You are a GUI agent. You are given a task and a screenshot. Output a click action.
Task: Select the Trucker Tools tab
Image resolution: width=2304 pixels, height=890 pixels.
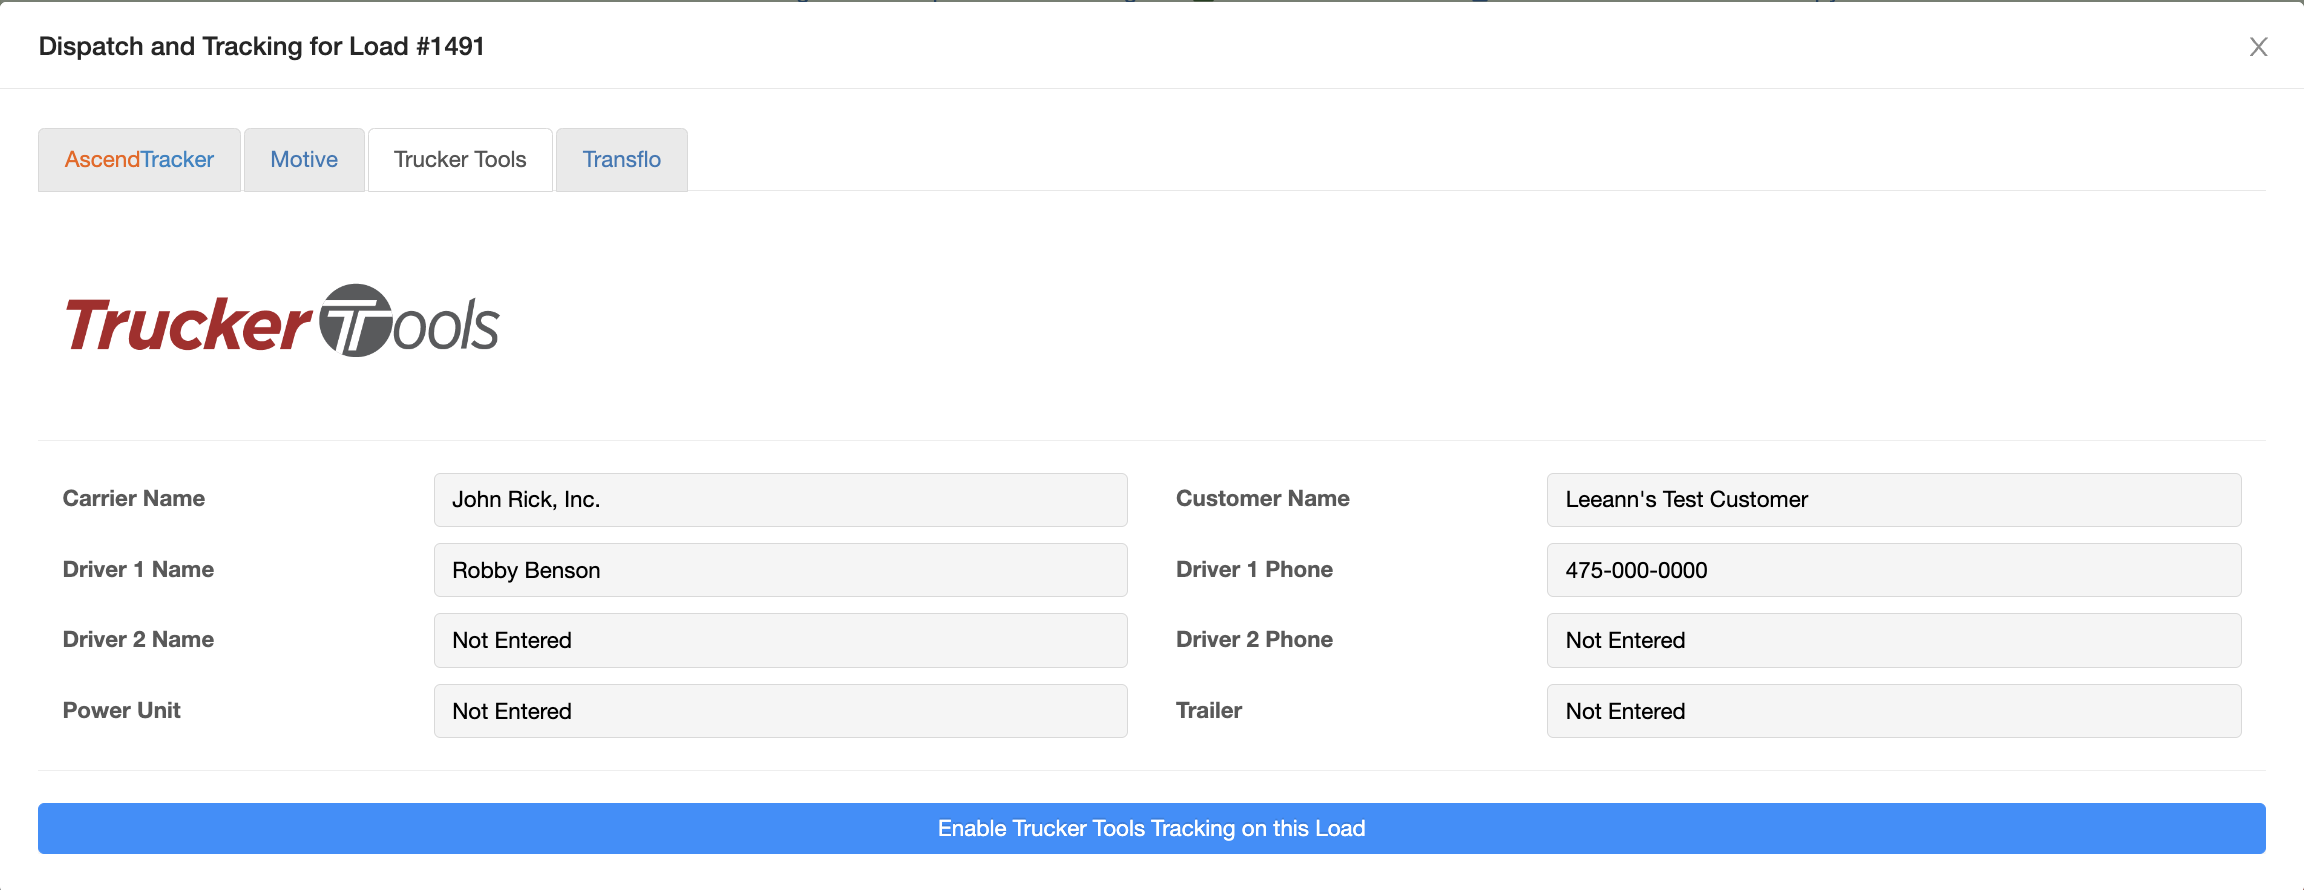(460, 160)
